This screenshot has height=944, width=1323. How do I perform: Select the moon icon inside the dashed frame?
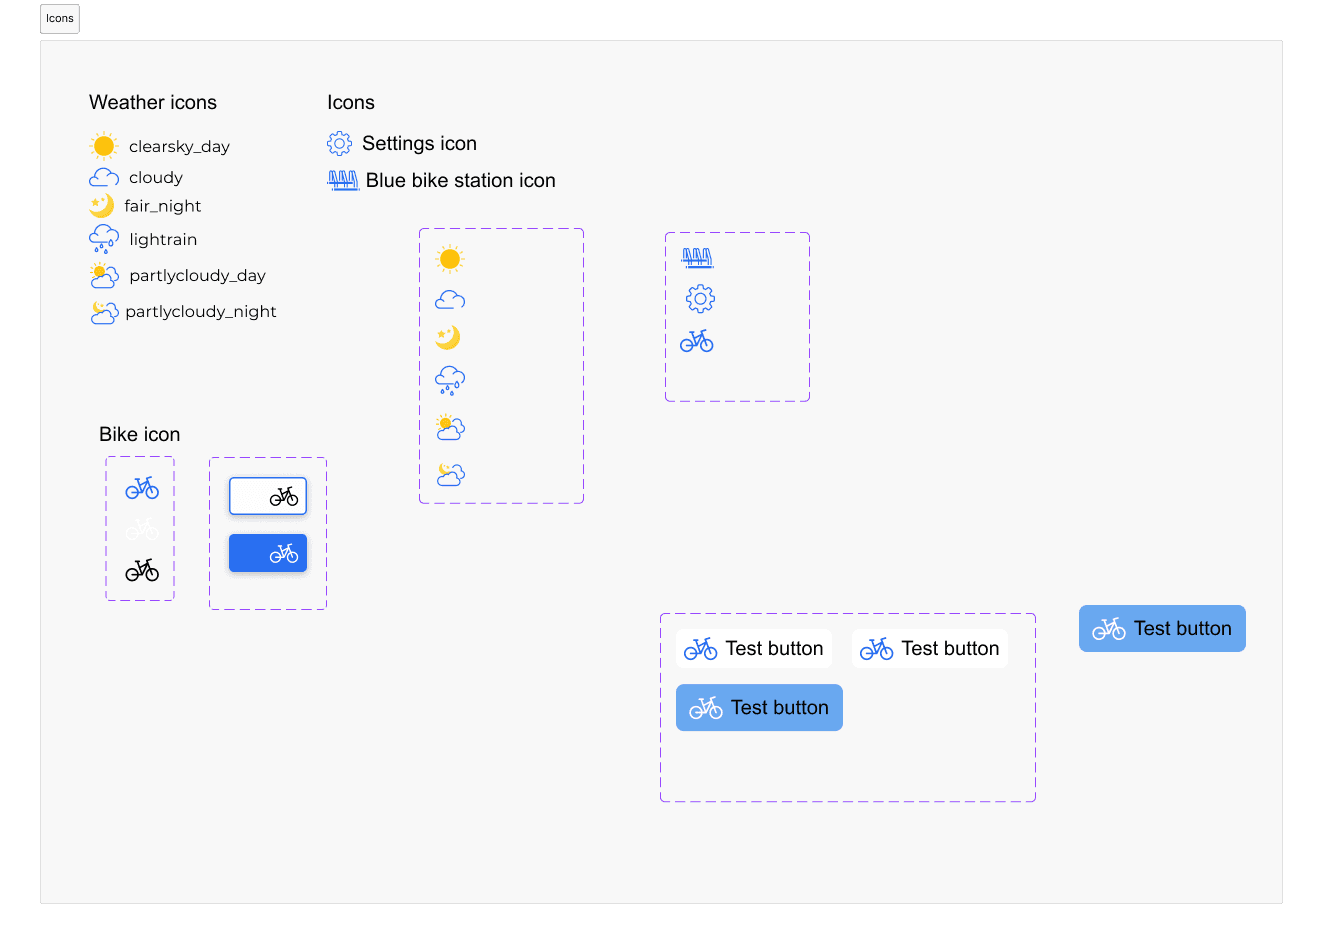click(447, 337)
